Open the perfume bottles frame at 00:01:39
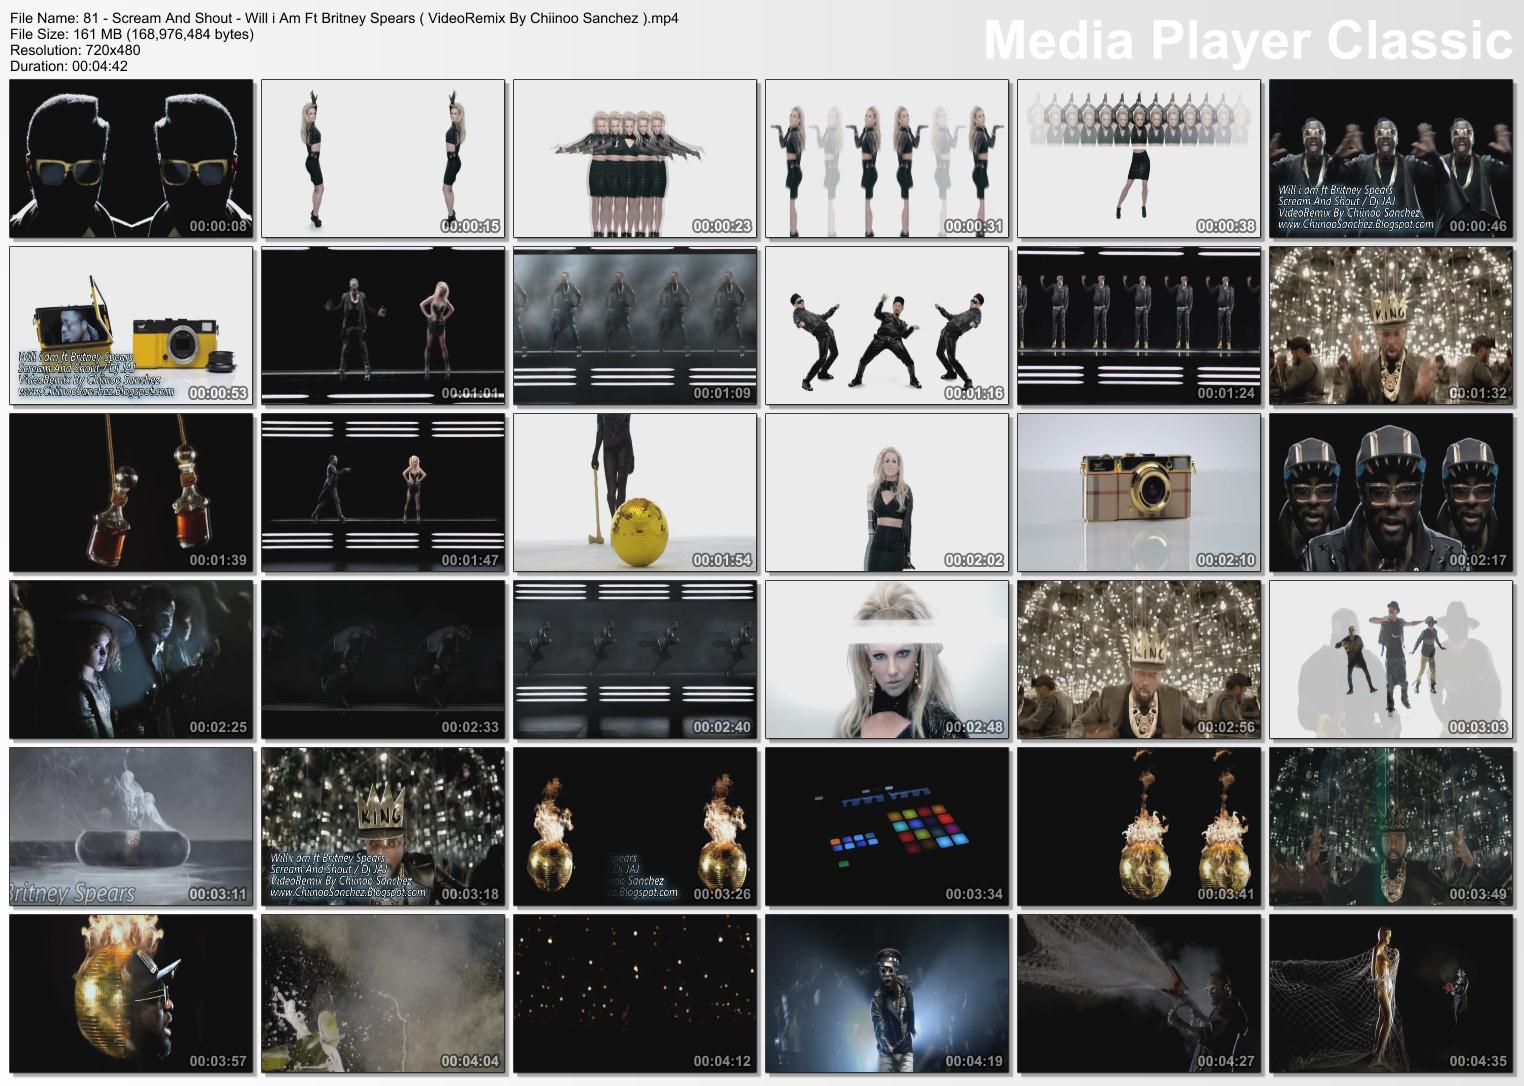1524x1086 pixels. tap(128, 490)
